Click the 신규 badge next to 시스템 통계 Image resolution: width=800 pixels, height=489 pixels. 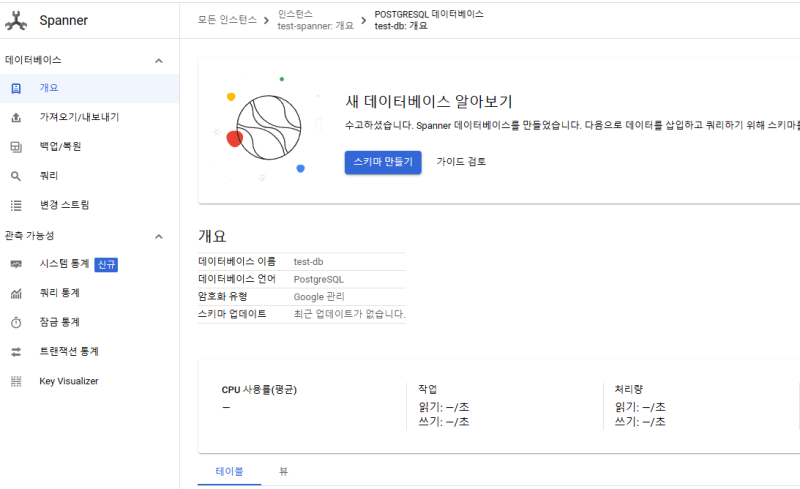106,264
